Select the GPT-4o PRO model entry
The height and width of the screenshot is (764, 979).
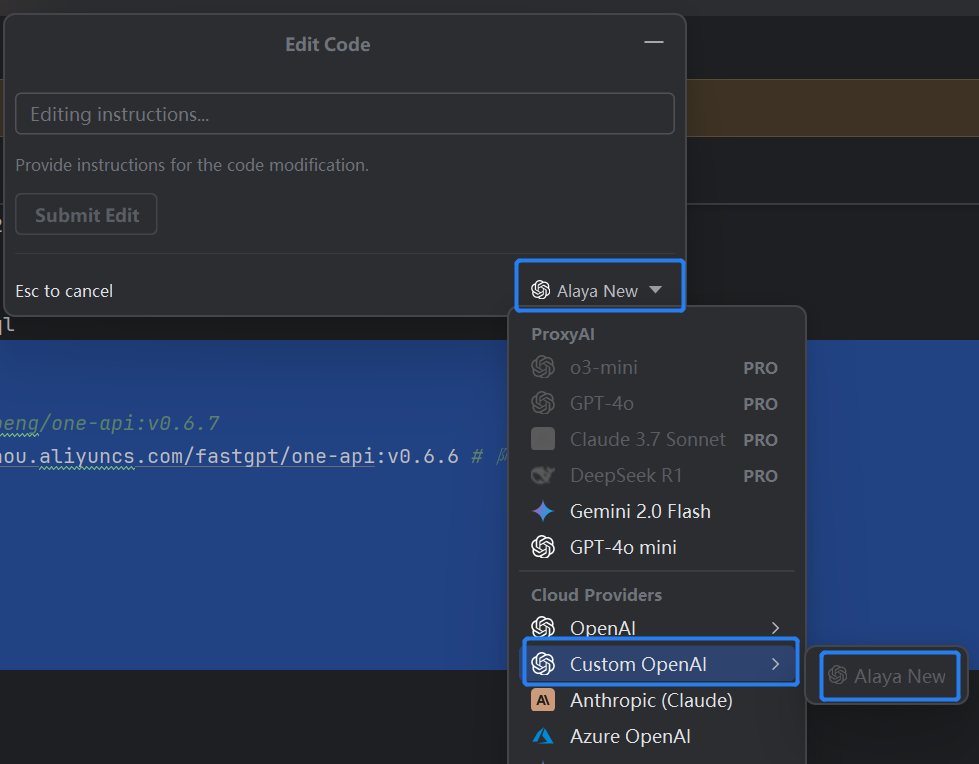(x=602, y=403)
